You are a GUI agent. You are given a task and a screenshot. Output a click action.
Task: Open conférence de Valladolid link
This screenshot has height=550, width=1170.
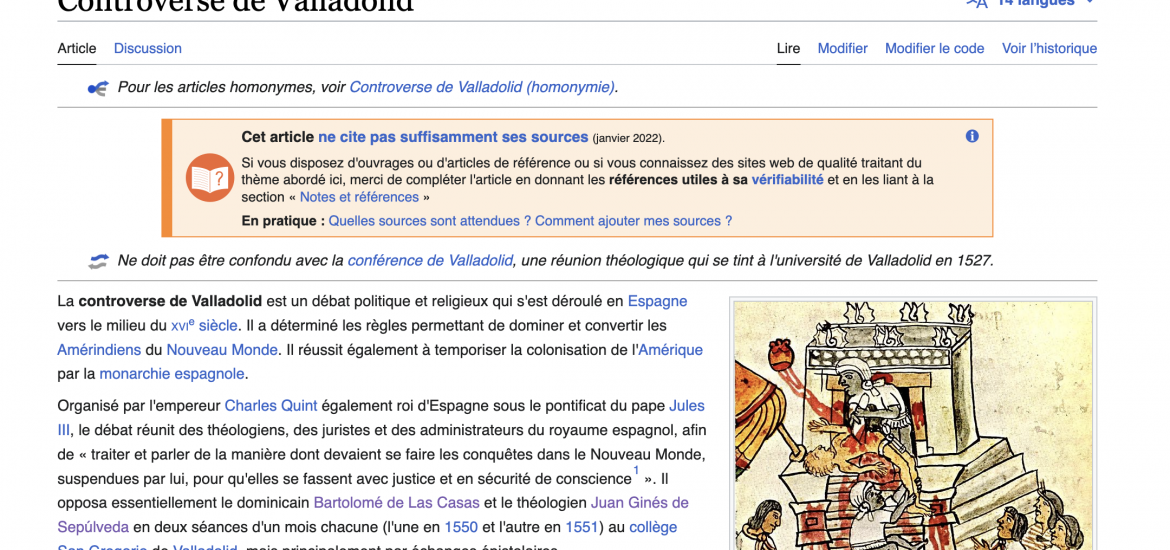point(431,261)
